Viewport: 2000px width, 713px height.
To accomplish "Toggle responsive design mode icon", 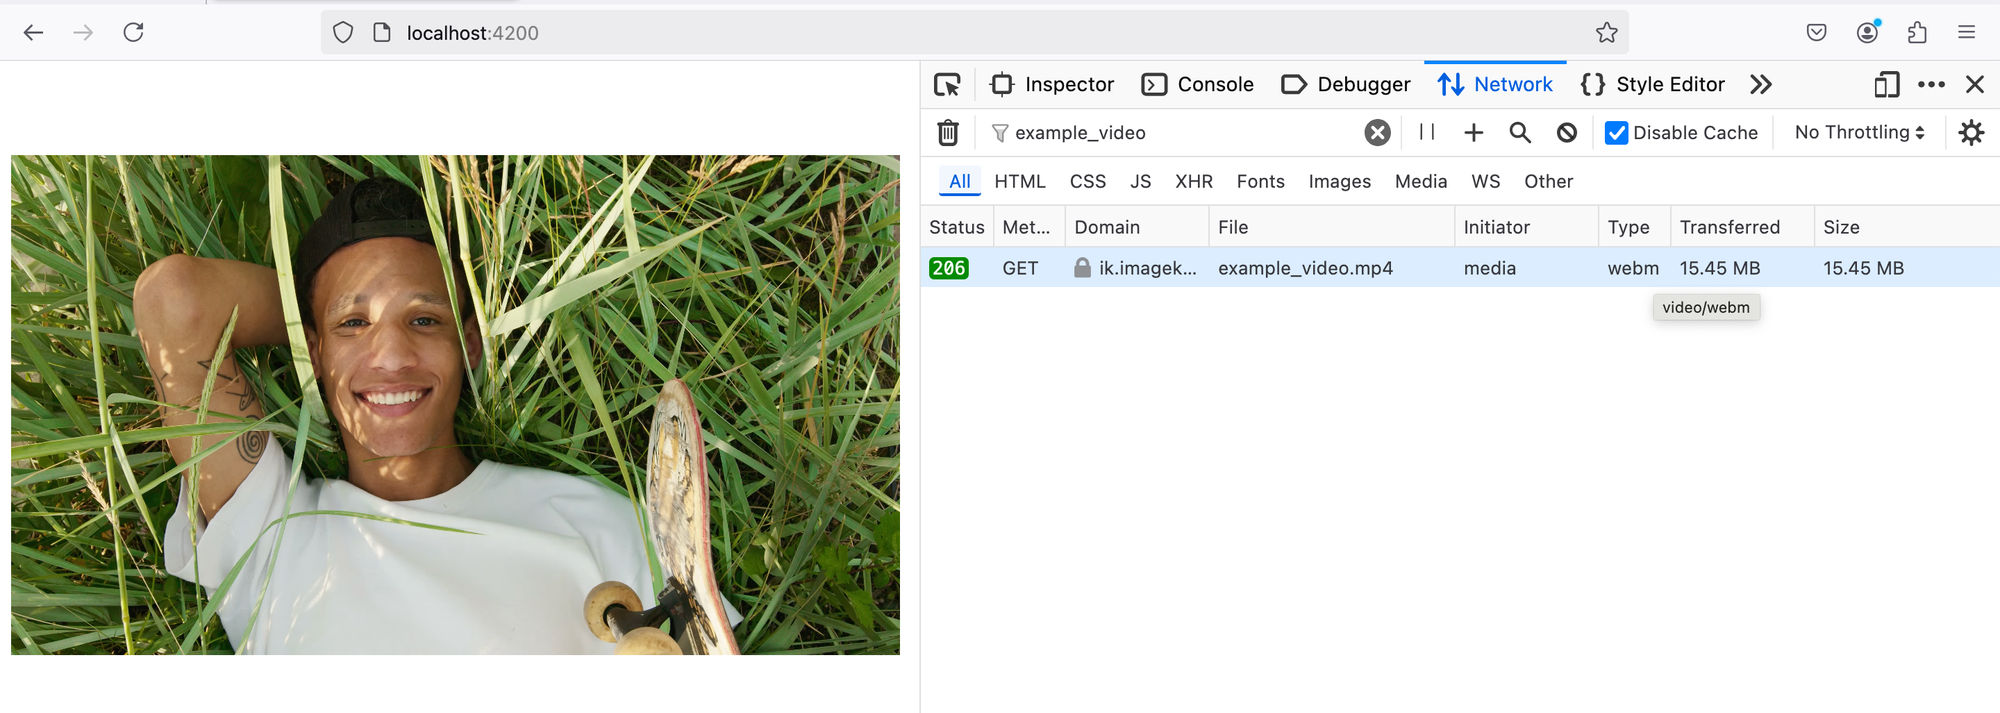I will [1886, 85].
